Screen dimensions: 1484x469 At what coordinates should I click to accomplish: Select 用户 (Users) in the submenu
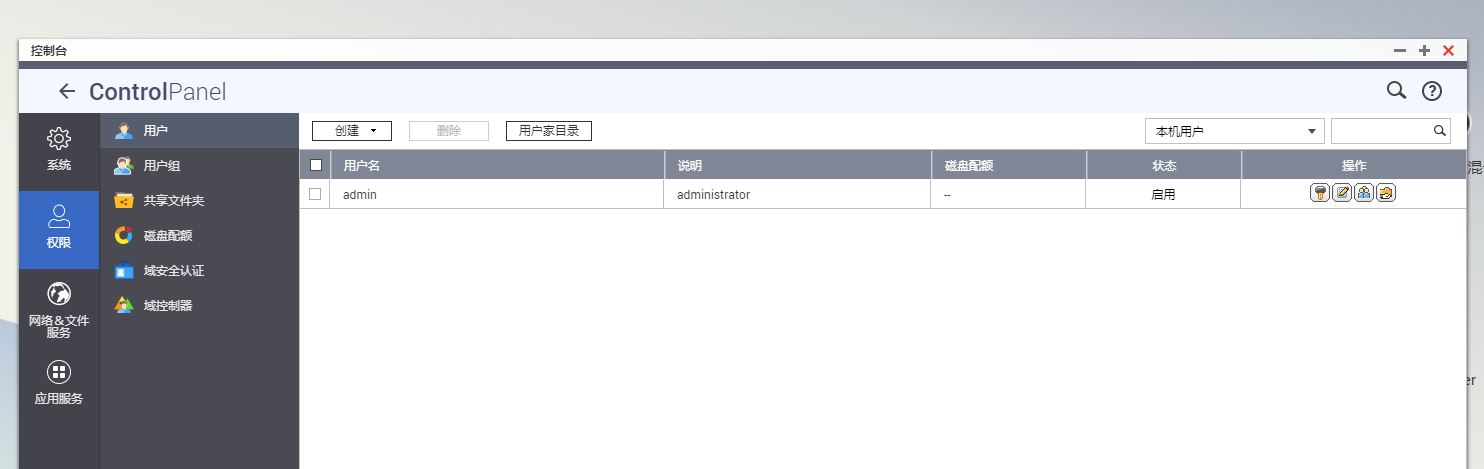(200, 131)
